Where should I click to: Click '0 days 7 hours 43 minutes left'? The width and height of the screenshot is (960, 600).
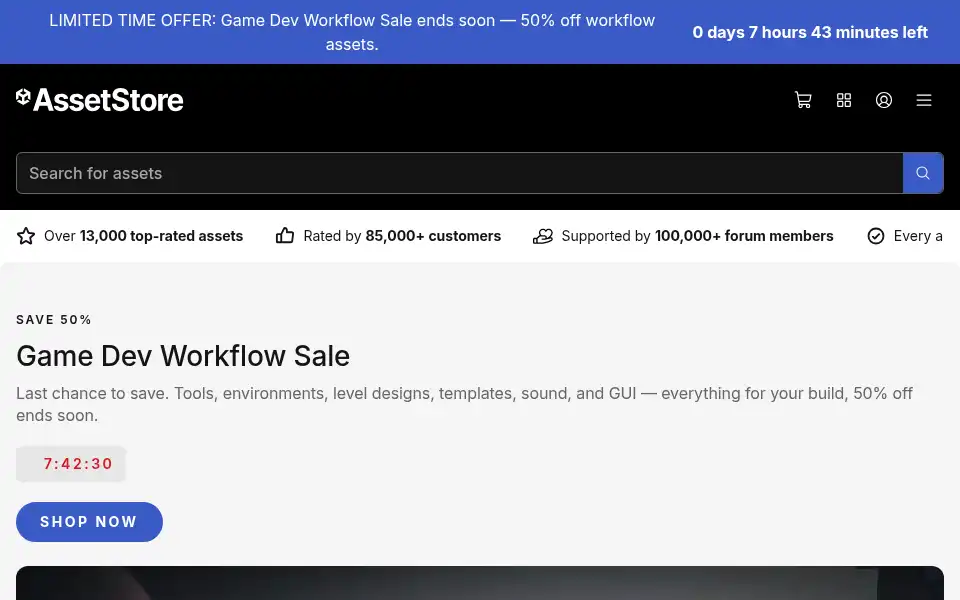coord(810,32)
